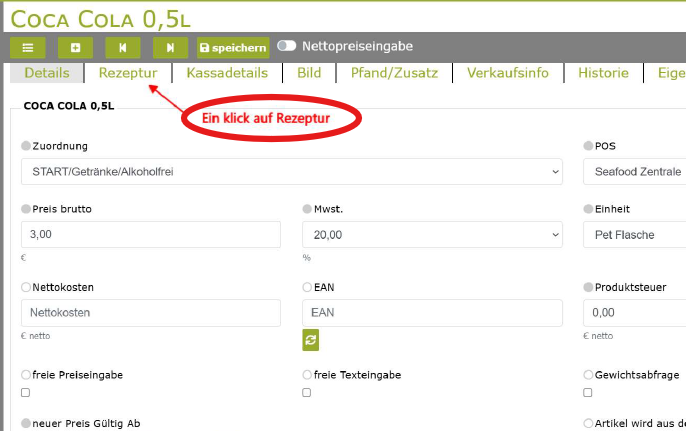Image resolution: width=686 pixels, height=431 pixels.
Task: Open the Rezeptur tab
Action: (x=128, y=73)
